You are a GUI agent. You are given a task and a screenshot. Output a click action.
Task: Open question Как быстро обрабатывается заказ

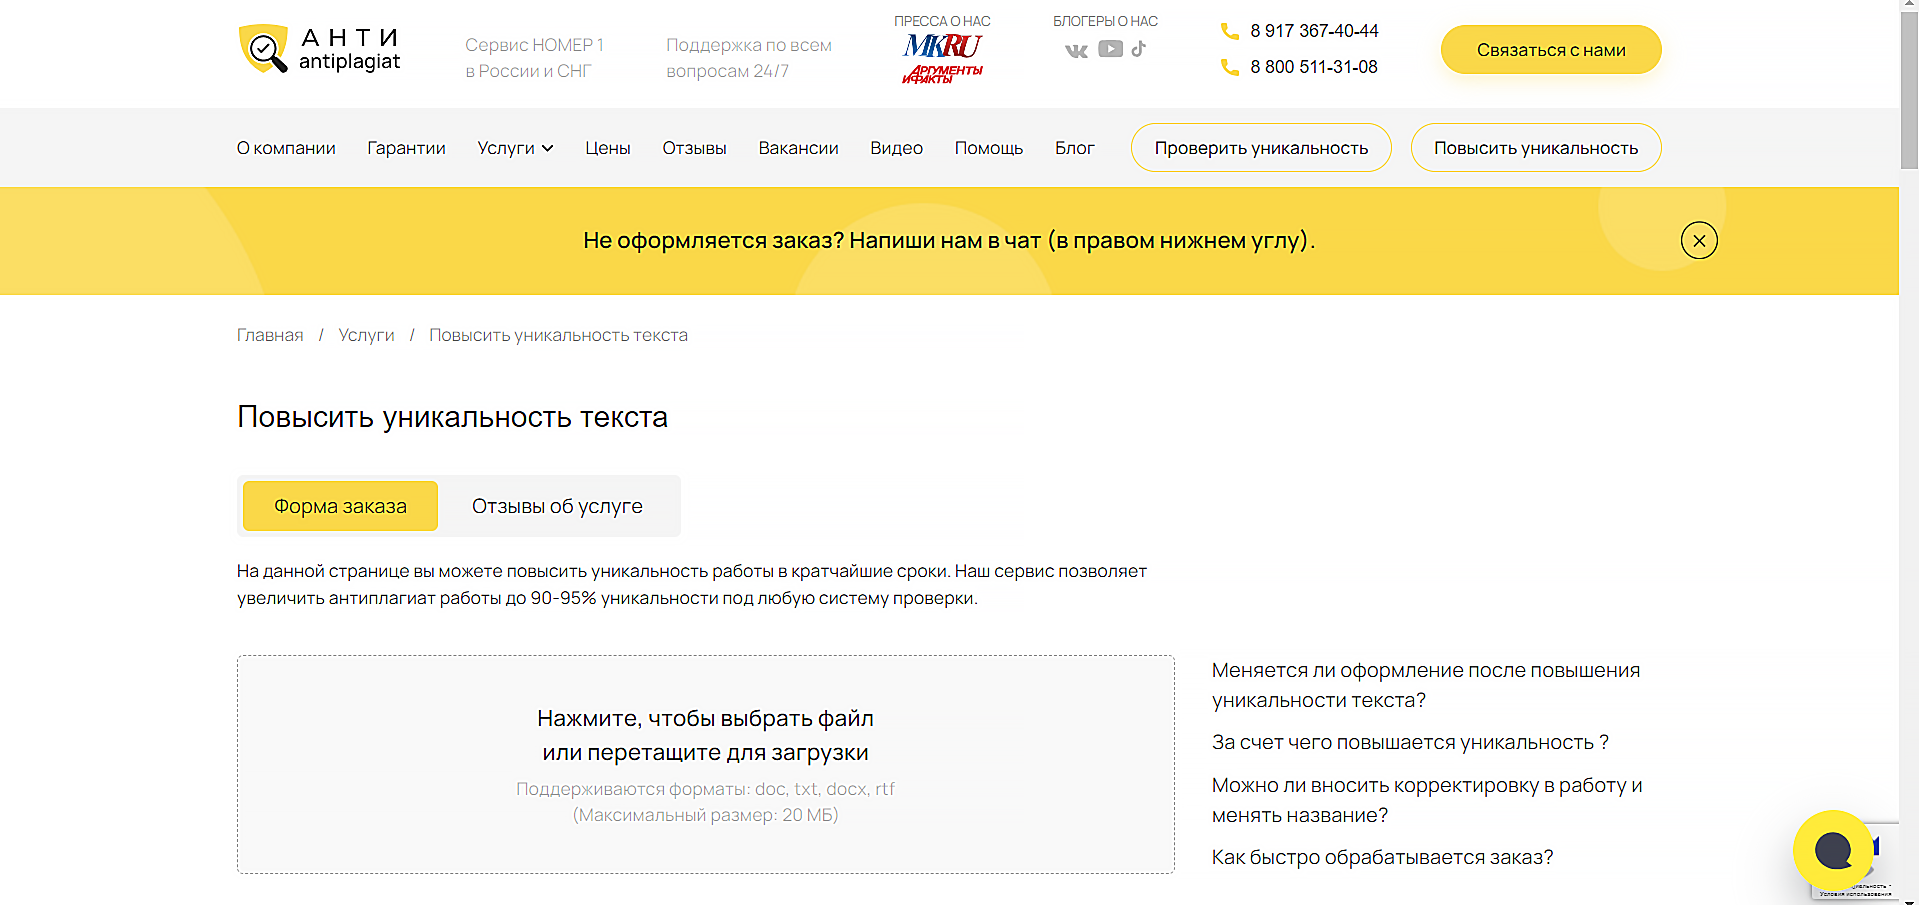[x=1383, y=857]
